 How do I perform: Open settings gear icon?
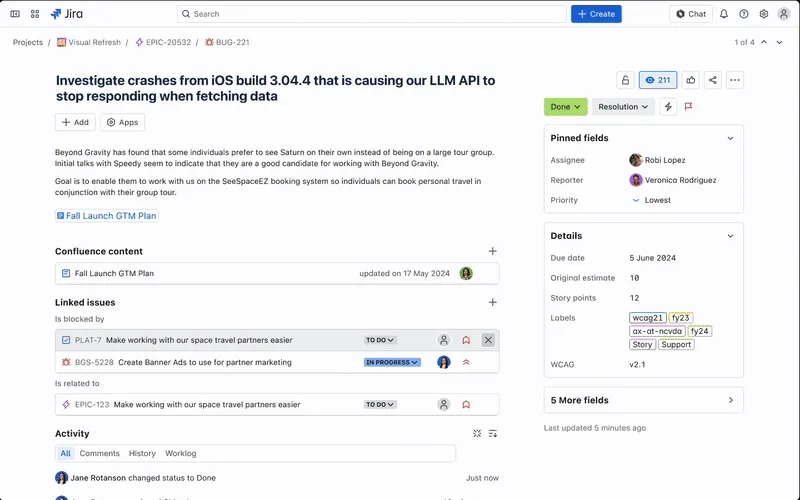coord(763,14)
